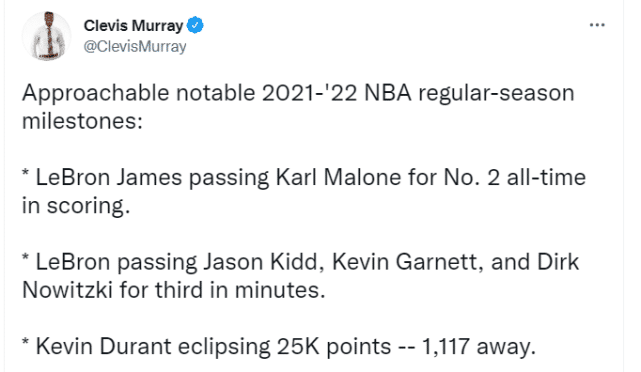This screenshot has height=372, width=641.
Task: Open the tweet's three-dot more options menu
Action: coord(597,25)
